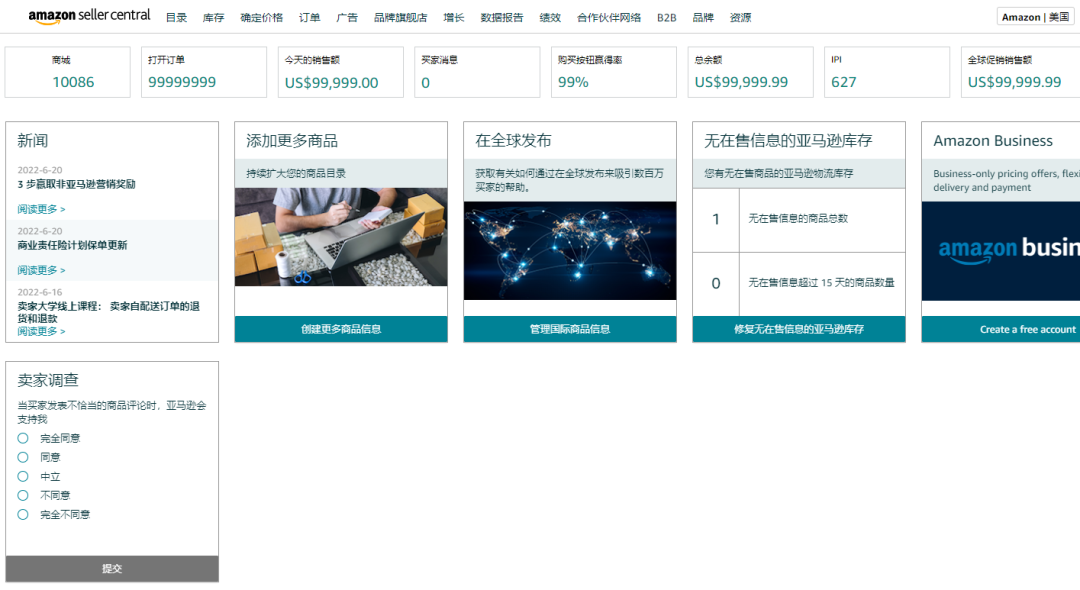
Task: Click 阅读更多 under 3 步赢取非亚马逊营销奖励
Action: (x=41, y=209)
